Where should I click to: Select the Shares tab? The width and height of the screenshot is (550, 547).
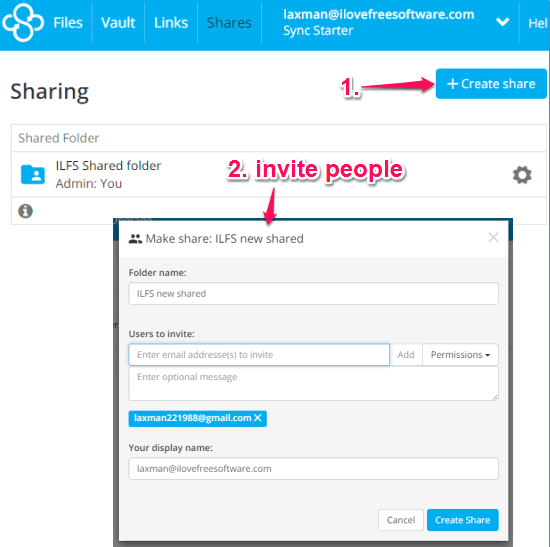pyautogui.click(x=229, y=23)
